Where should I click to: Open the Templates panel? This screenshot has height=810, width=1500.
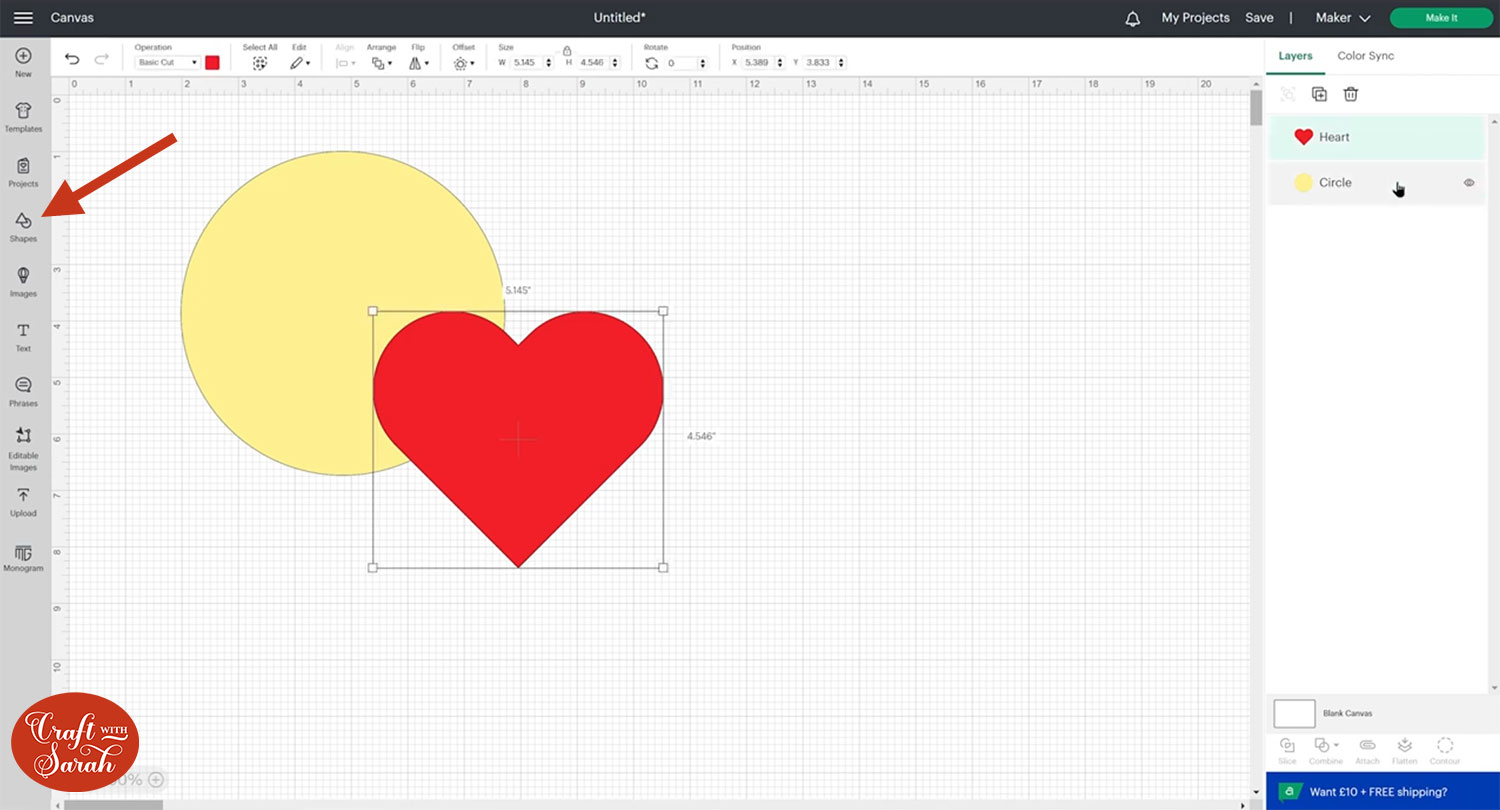tap(23, 116)
